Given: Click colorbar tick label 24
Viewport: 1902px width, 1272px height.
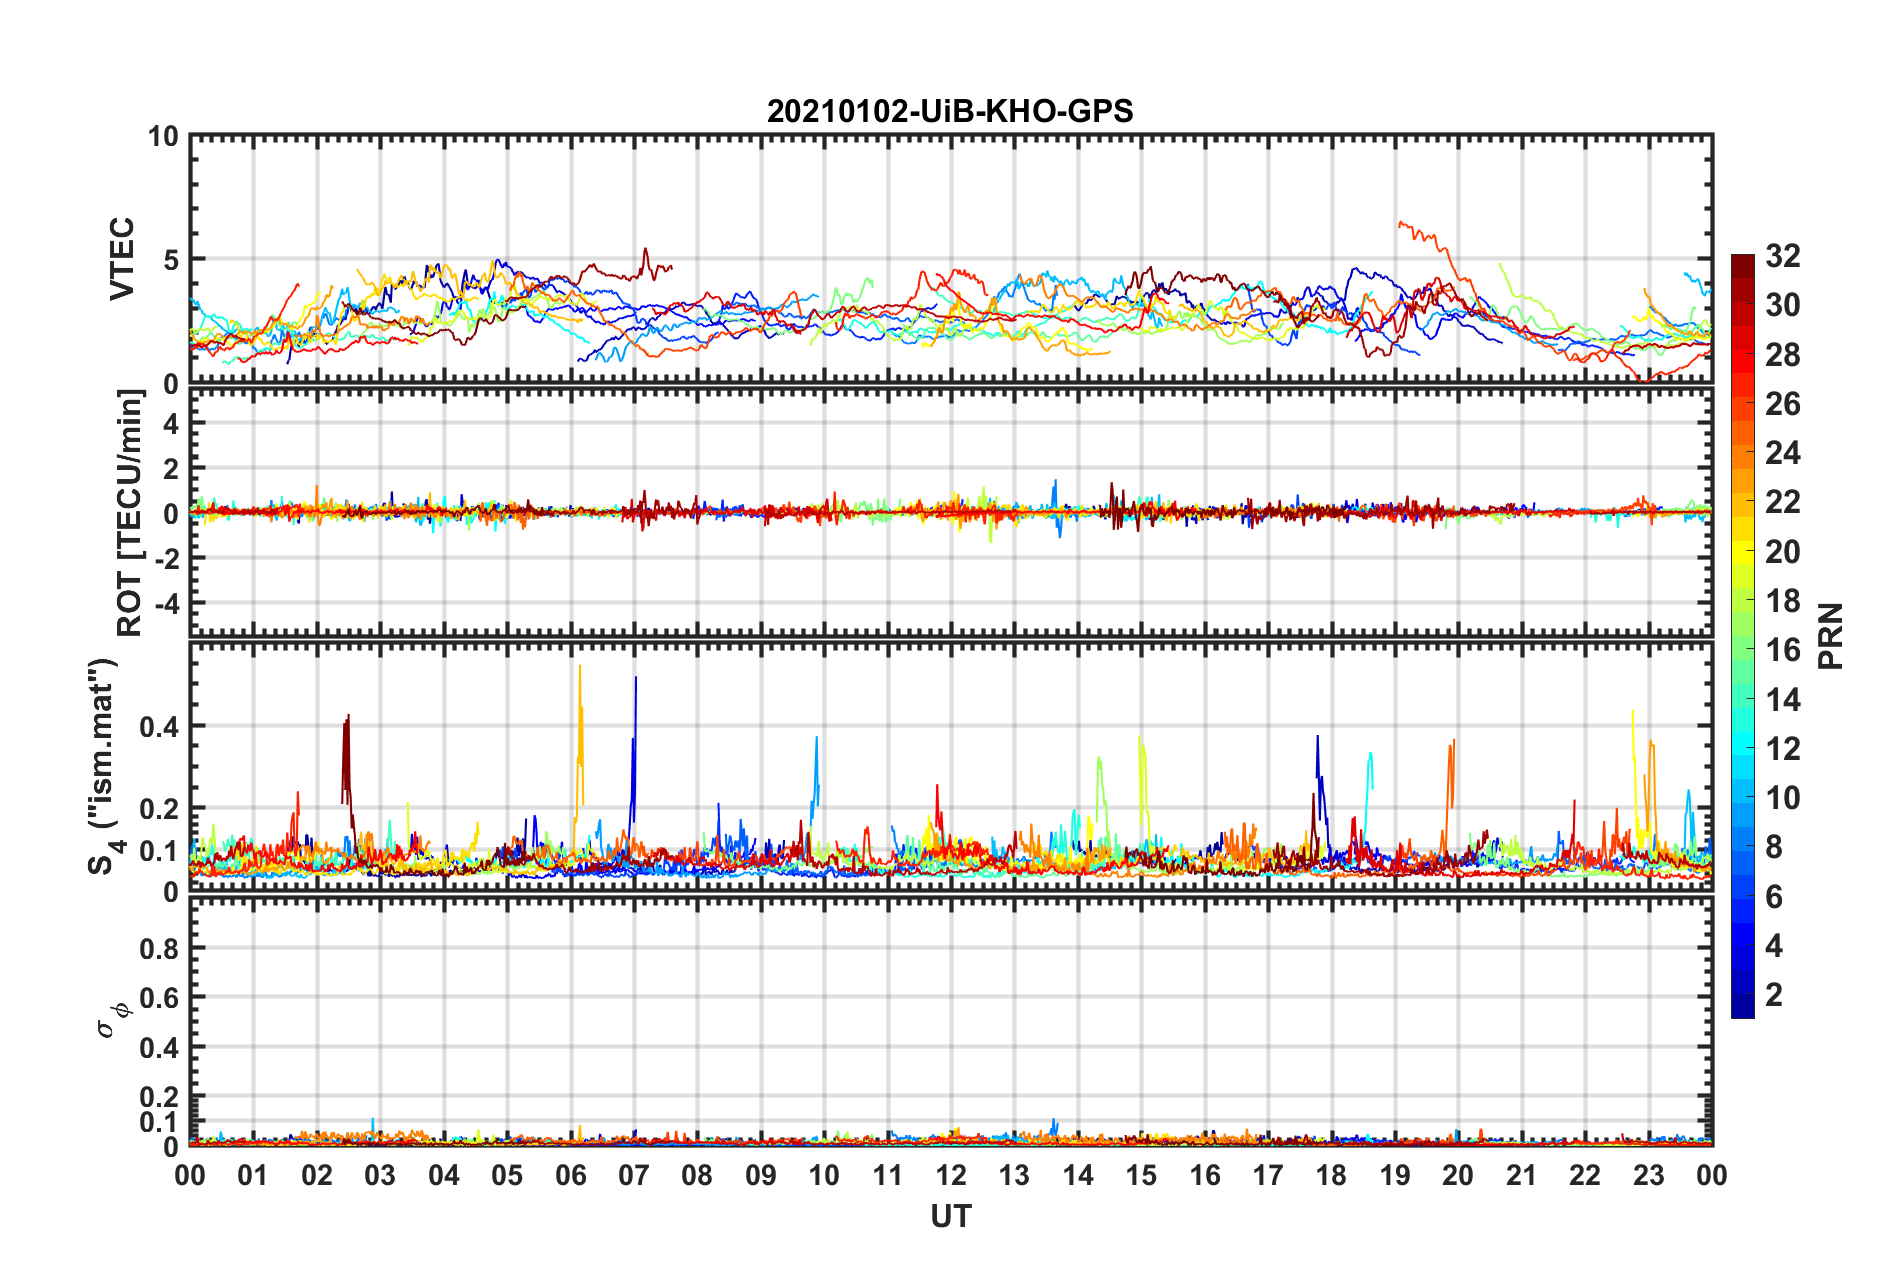Looking at the screenshot, I should click(x=1782, y=453).
